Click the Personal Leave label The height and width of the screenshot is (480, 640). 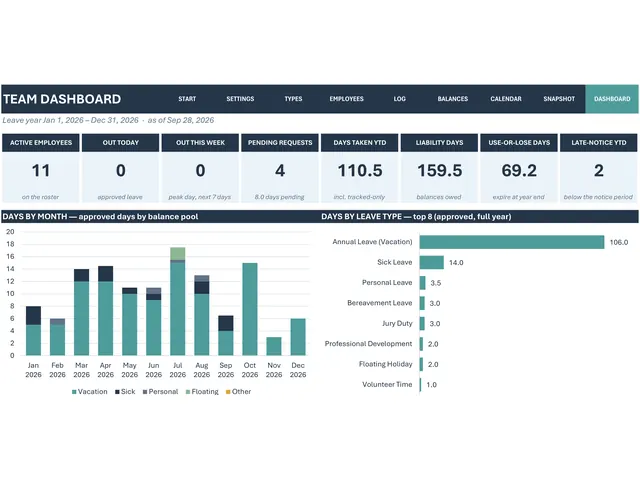pos(387,282)
